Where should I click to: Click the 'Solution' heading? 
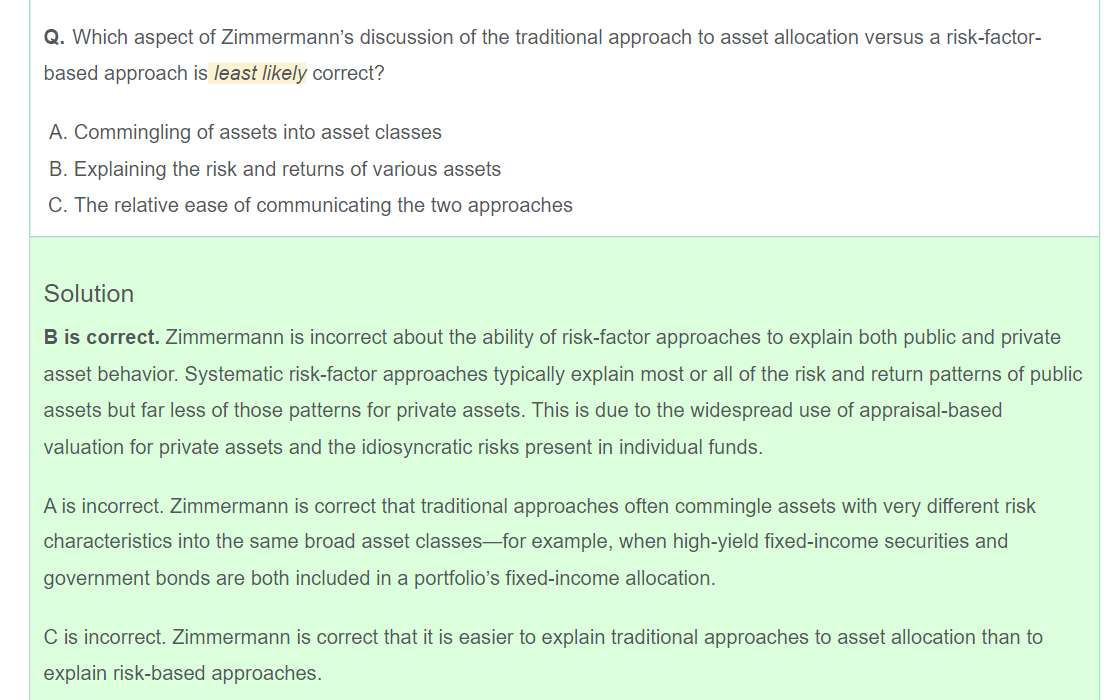(x=89, y=294)
